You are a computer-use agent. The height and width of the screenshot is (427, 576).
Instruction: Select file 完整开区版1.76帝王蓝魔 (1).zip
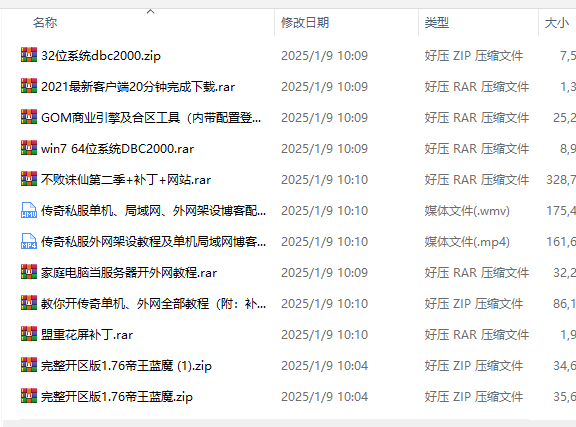point(126,366)
